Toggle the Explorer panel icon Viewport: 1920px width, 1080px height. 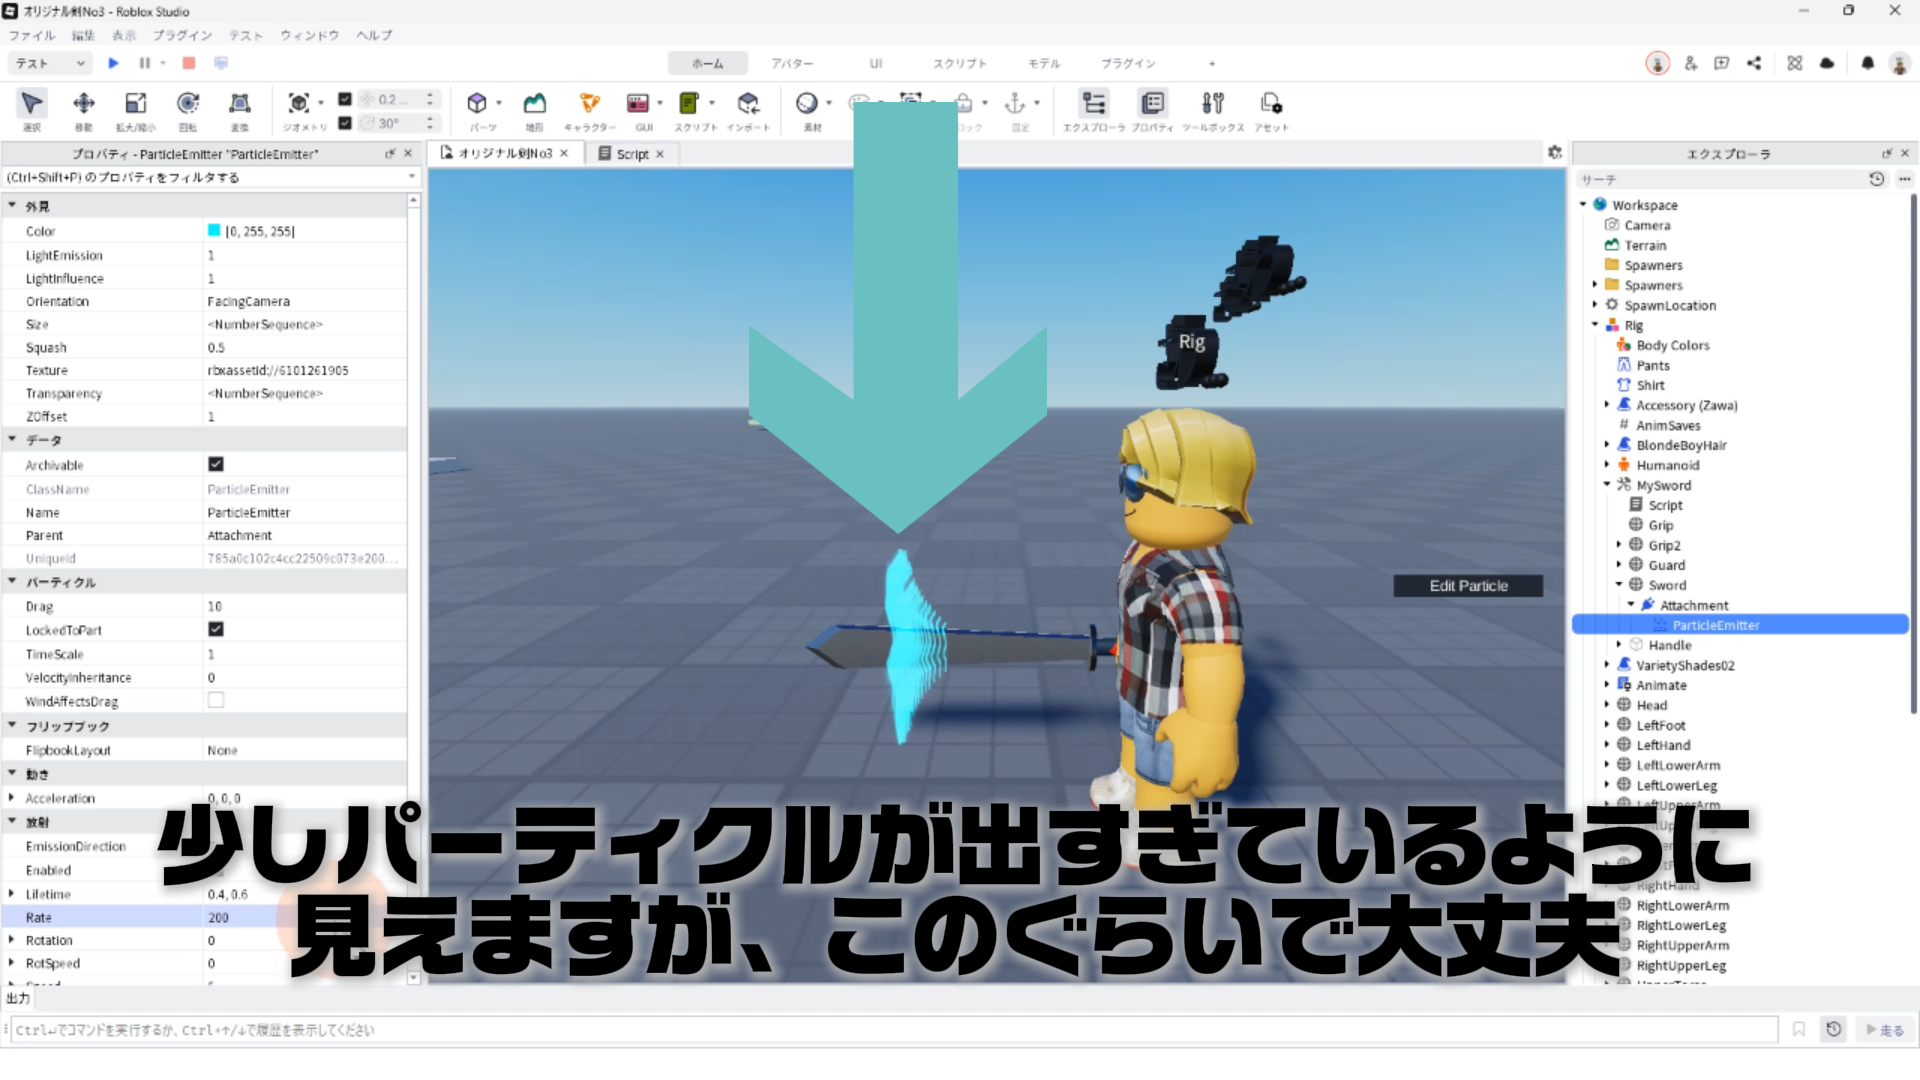[1094, 104]
